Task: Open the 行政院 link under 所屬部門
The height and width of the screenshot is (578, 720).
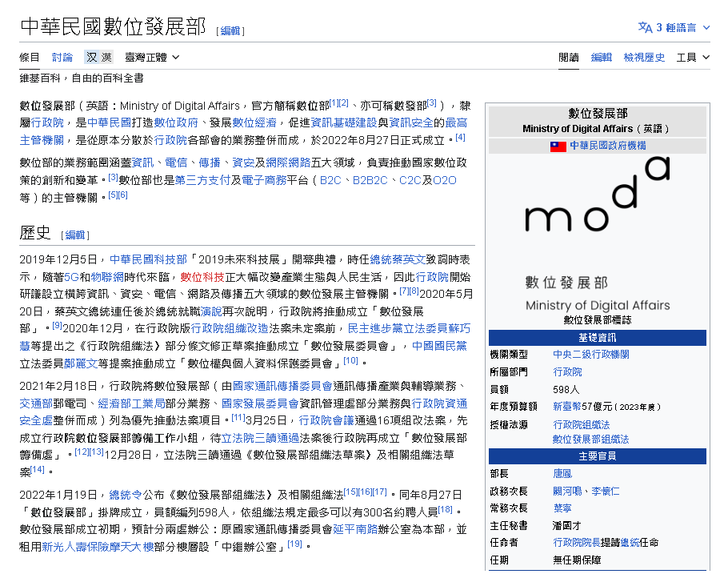Action: tap(567, 372)
